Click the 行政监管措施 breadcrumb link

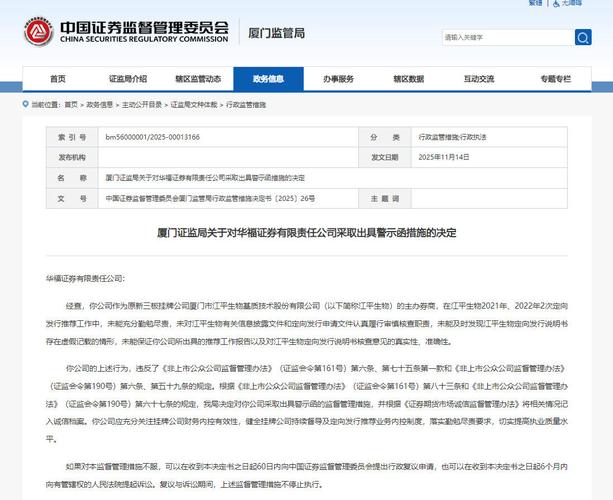[246, 104]
